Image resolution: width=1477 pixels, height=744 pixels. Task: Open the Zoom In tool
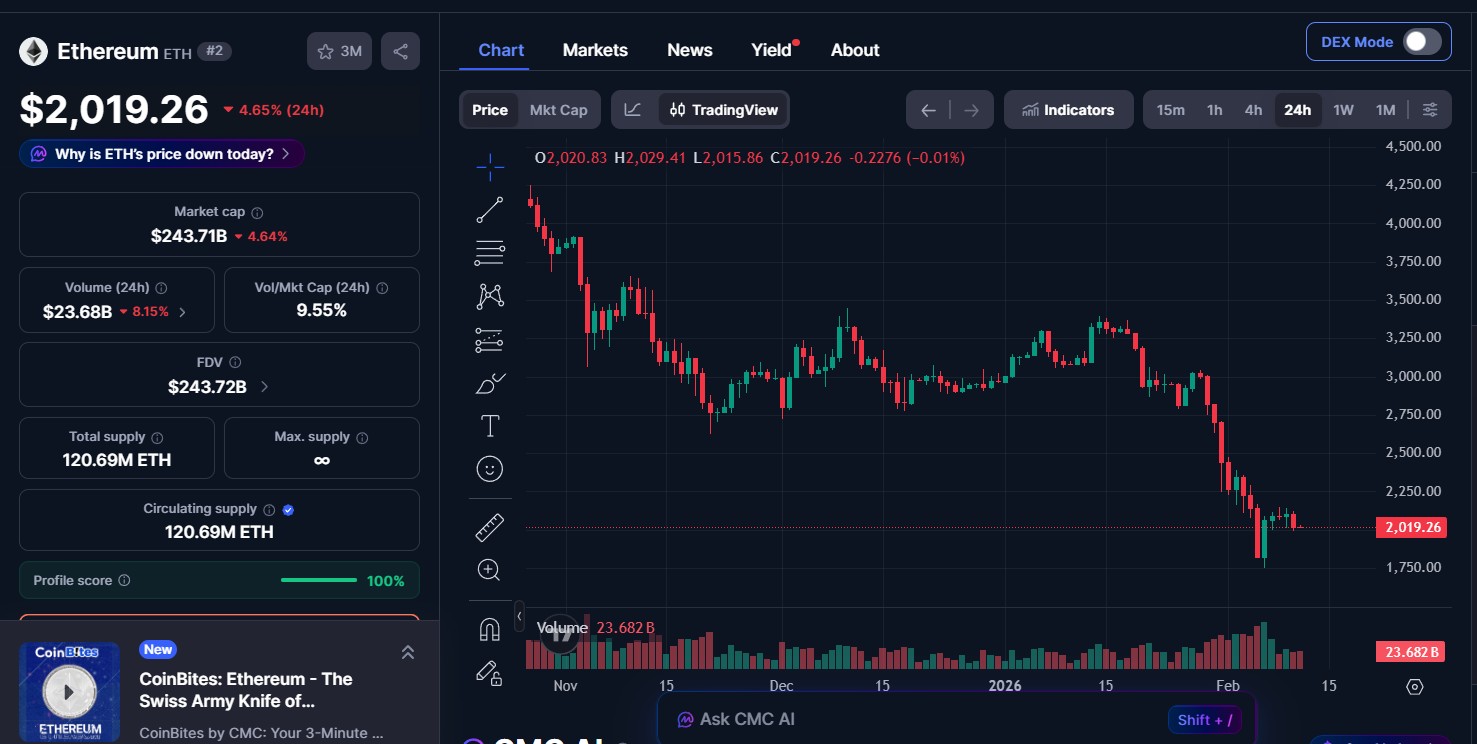coord(489,569)
